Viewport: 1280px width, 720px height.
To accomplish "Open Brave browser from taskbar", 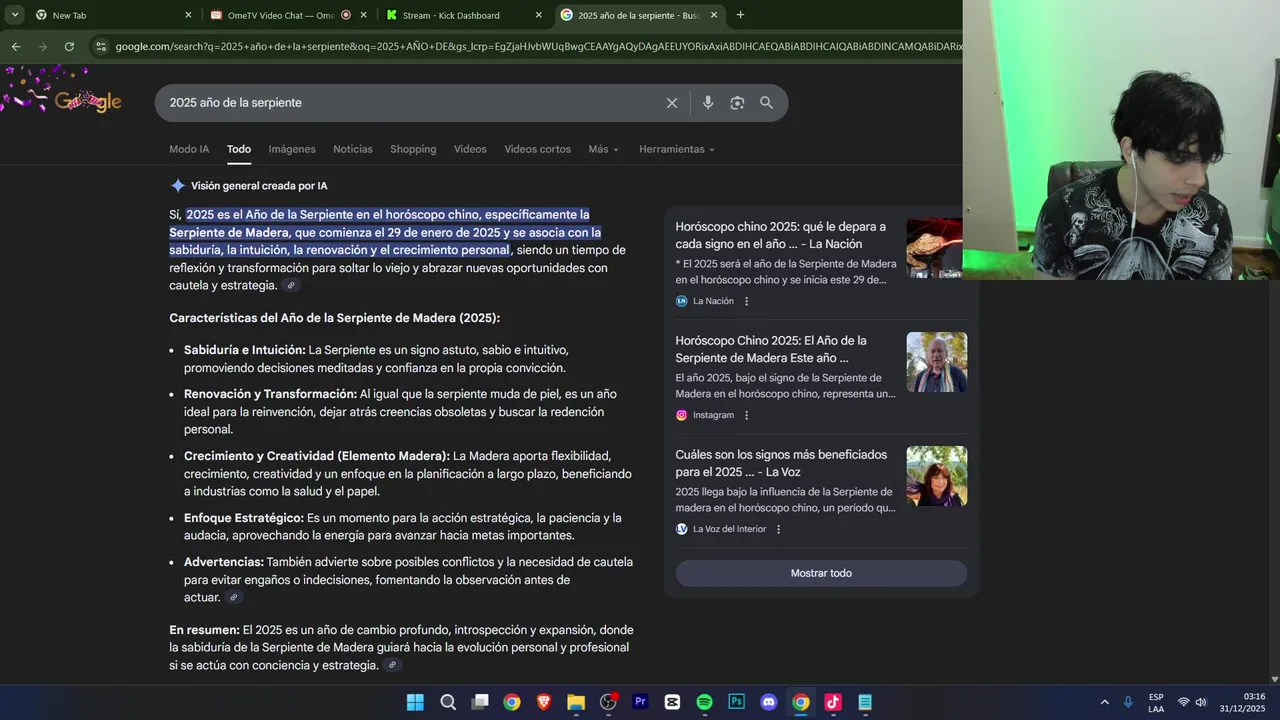I will tap(544, 702).
